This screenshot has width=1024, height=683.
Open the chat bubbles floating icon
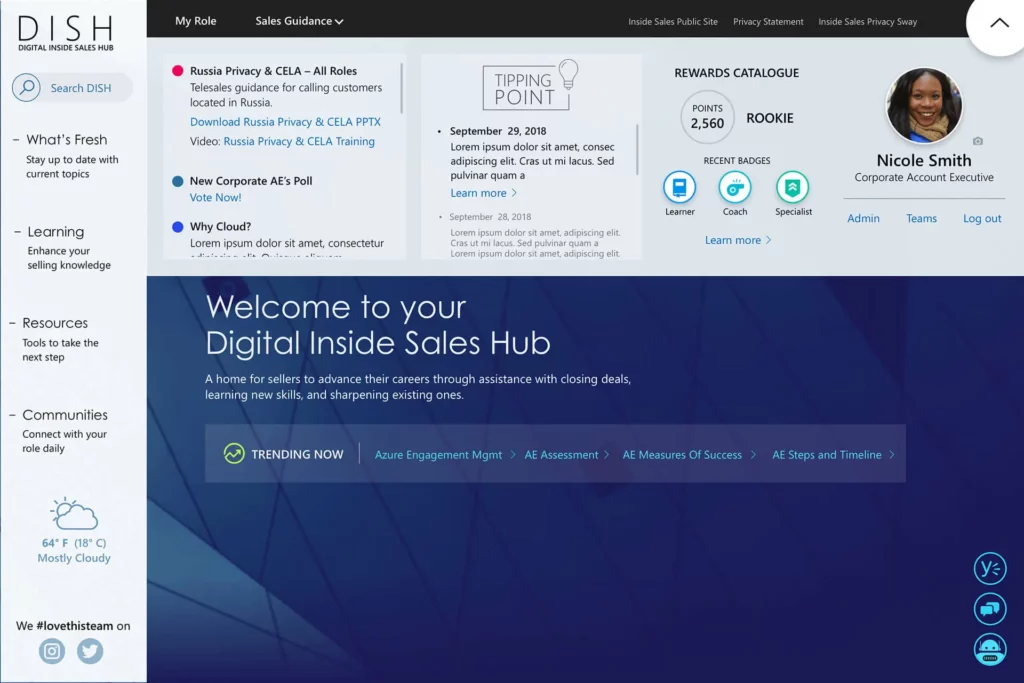coord(989,608)
